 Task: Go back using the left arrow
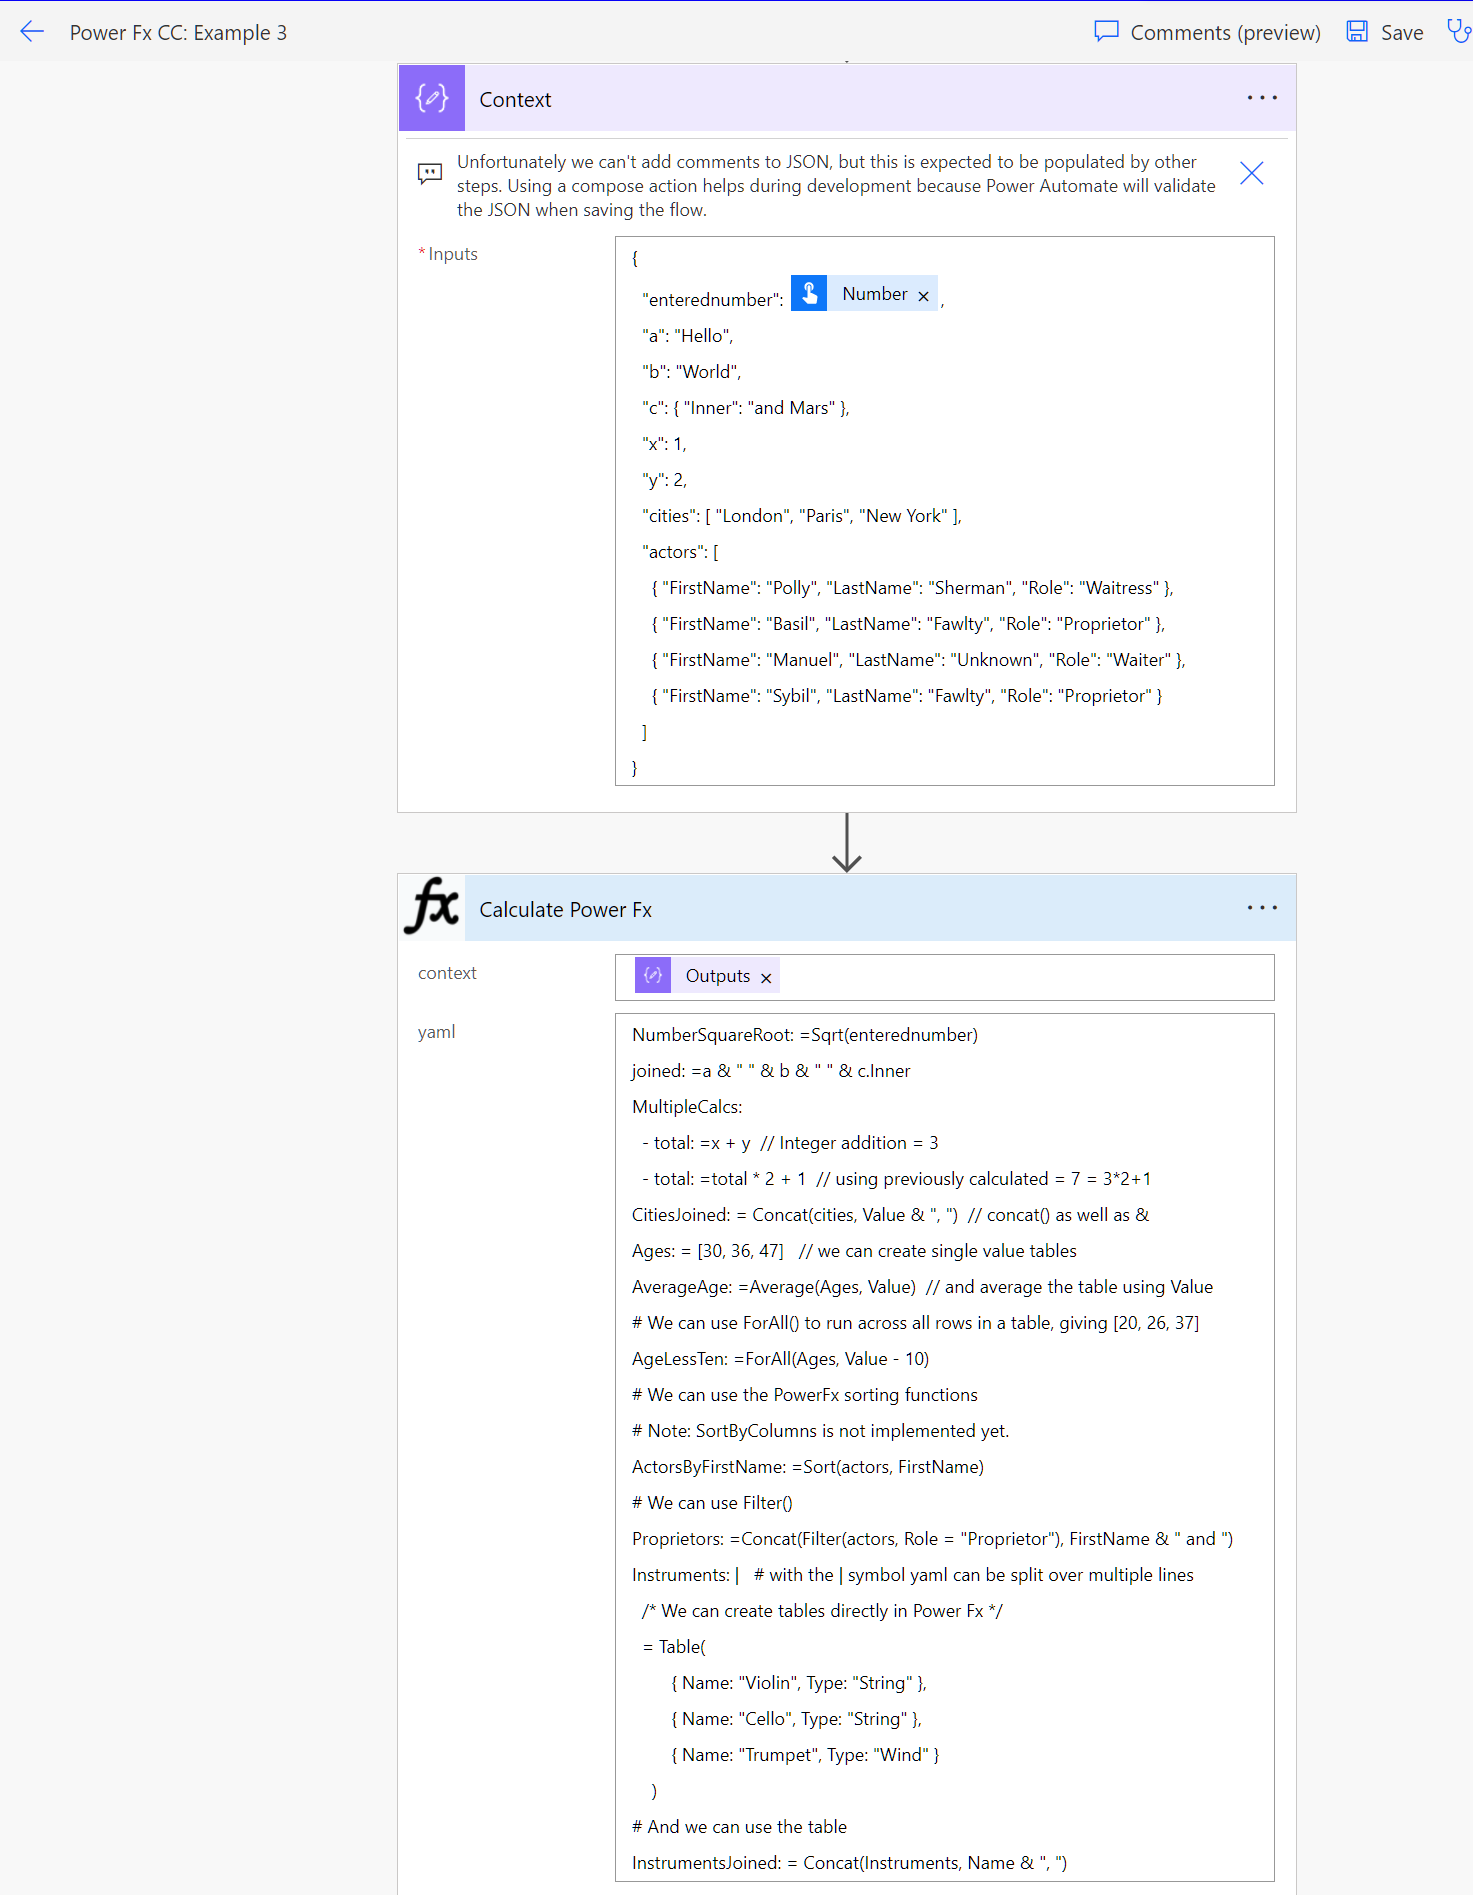click(x=32, y=32)
